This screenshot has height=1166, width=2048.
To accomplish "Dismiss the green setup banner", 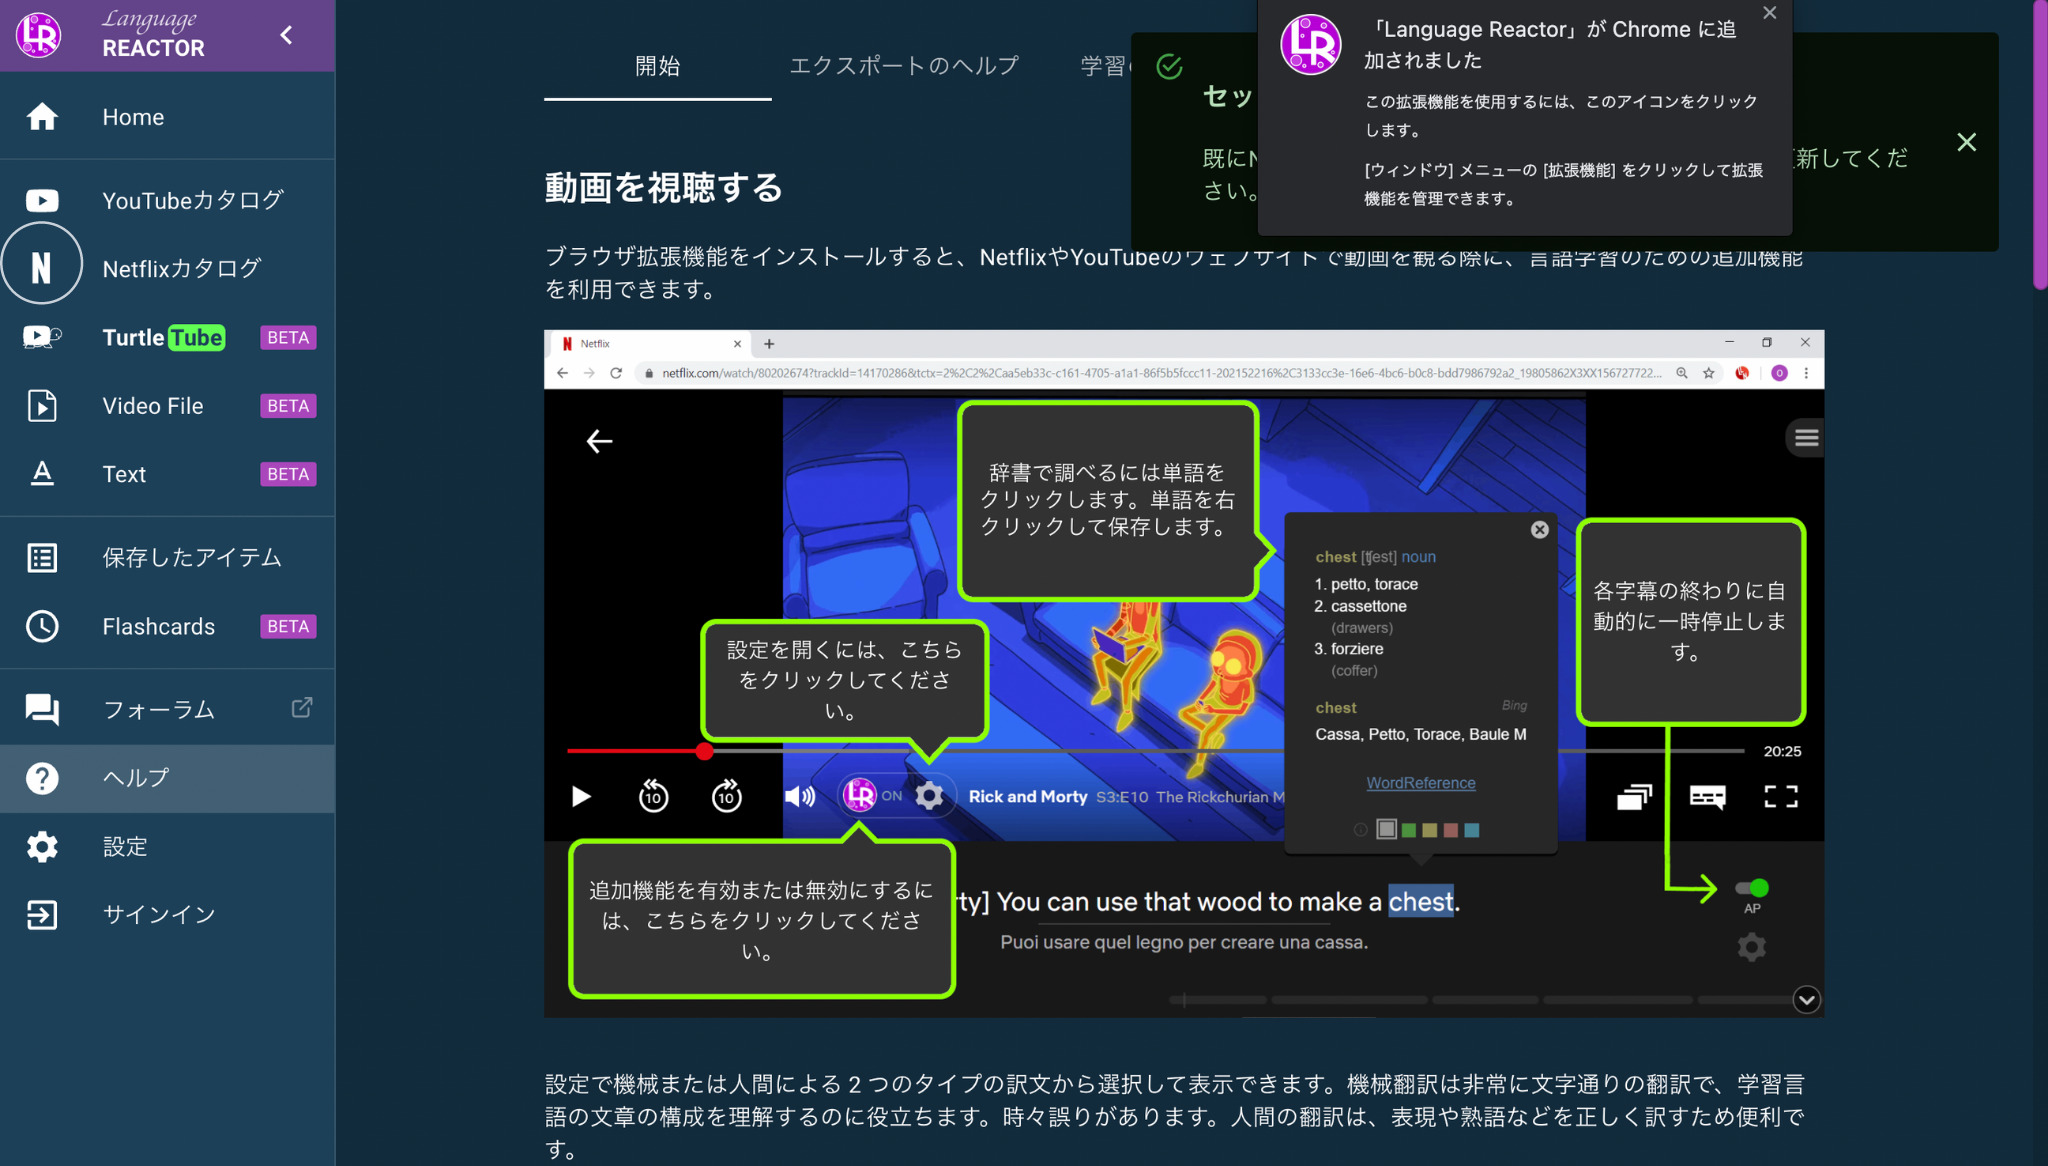I will (1967, 142).
